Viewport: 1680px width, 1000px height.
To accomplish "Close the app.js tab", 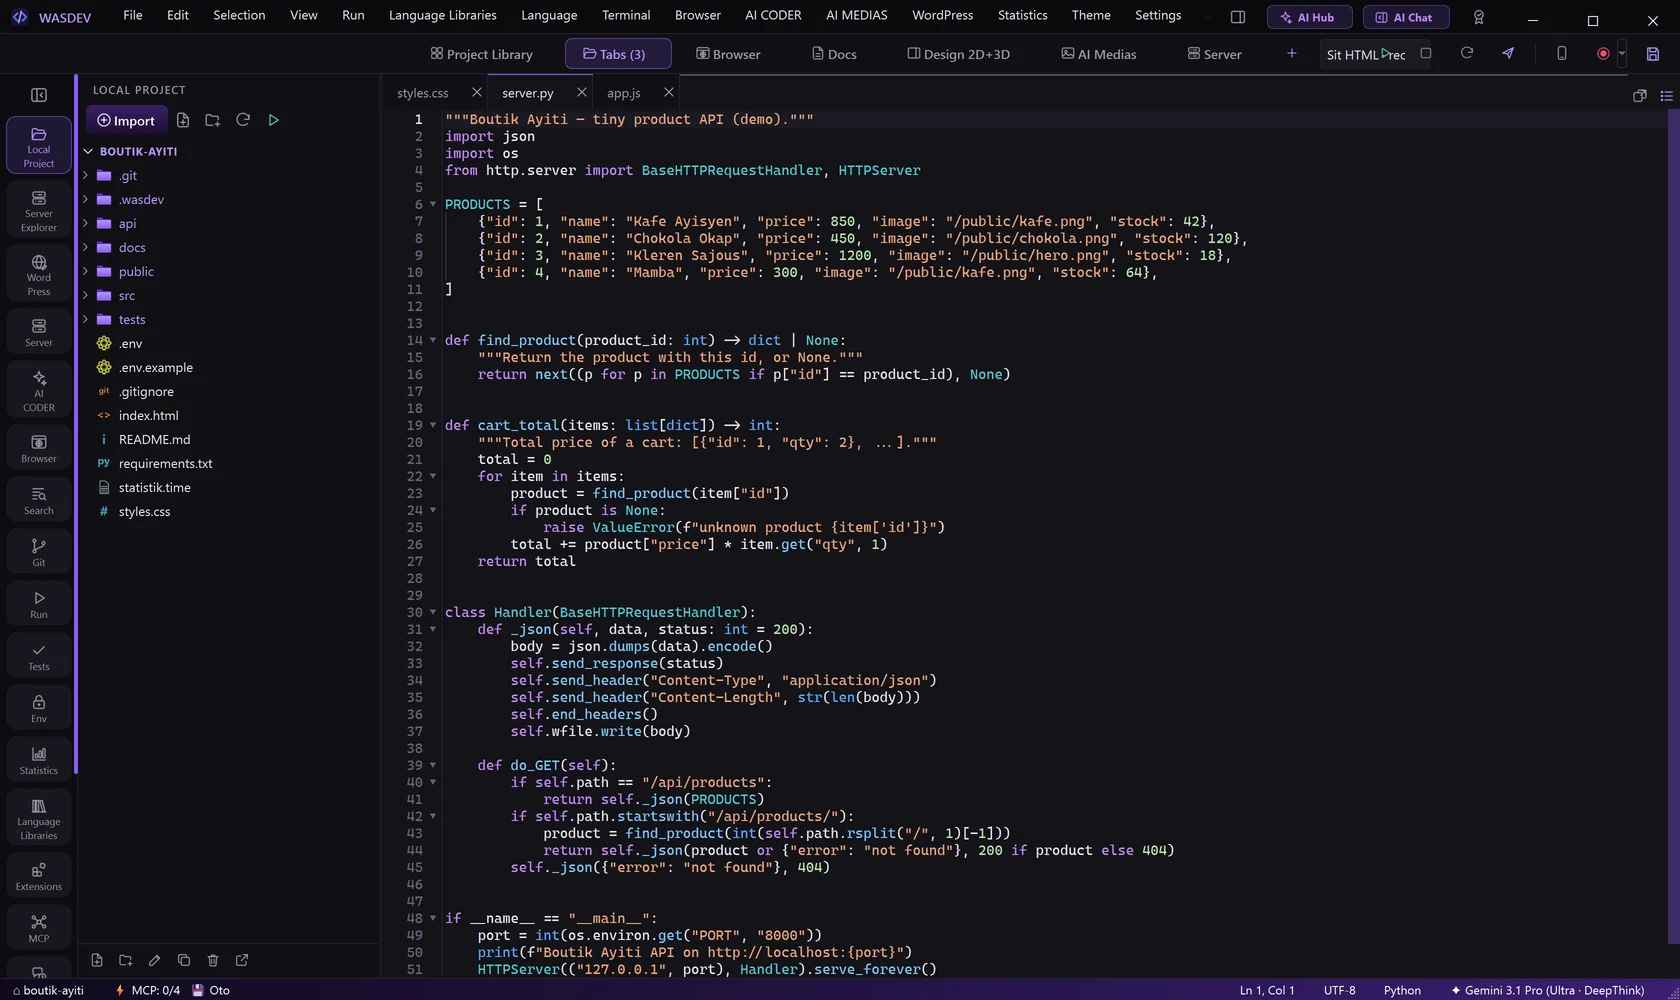I will click(669, 92).
